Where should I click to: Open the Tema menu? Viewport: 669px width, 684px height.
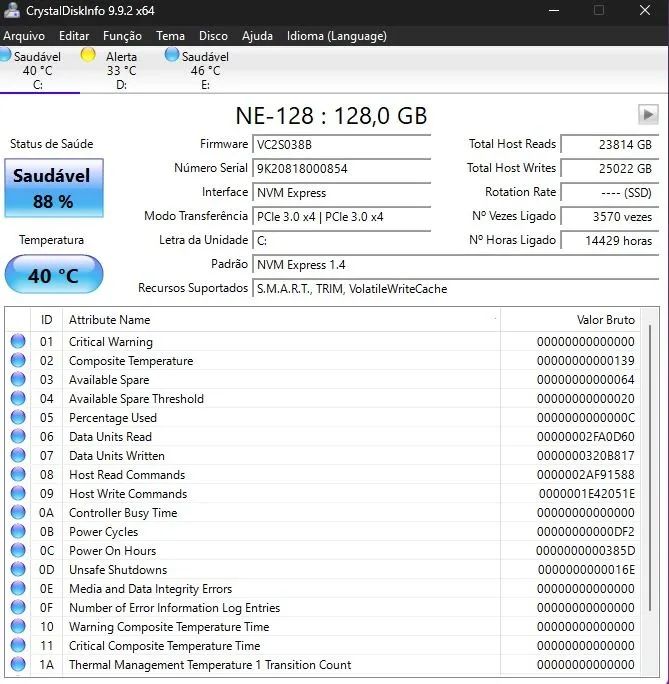[171, 36]
